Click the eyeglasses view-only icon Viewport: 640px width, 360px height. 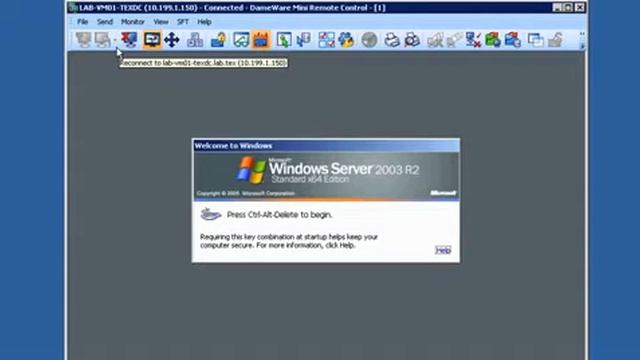pyautogui.click(x=241, y=40)
